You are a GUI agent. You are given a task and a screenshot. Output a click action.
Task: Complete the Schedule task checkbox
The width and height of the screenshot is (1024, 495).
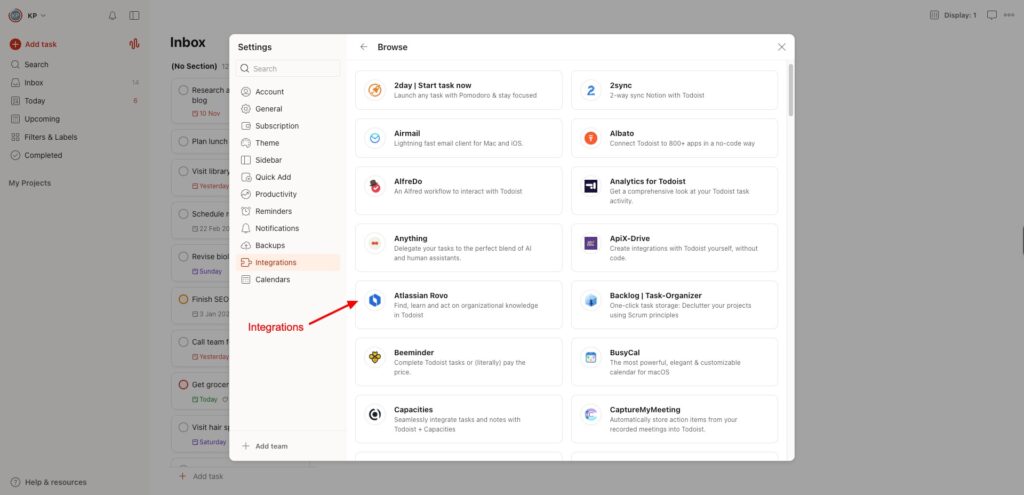point(184,214)
